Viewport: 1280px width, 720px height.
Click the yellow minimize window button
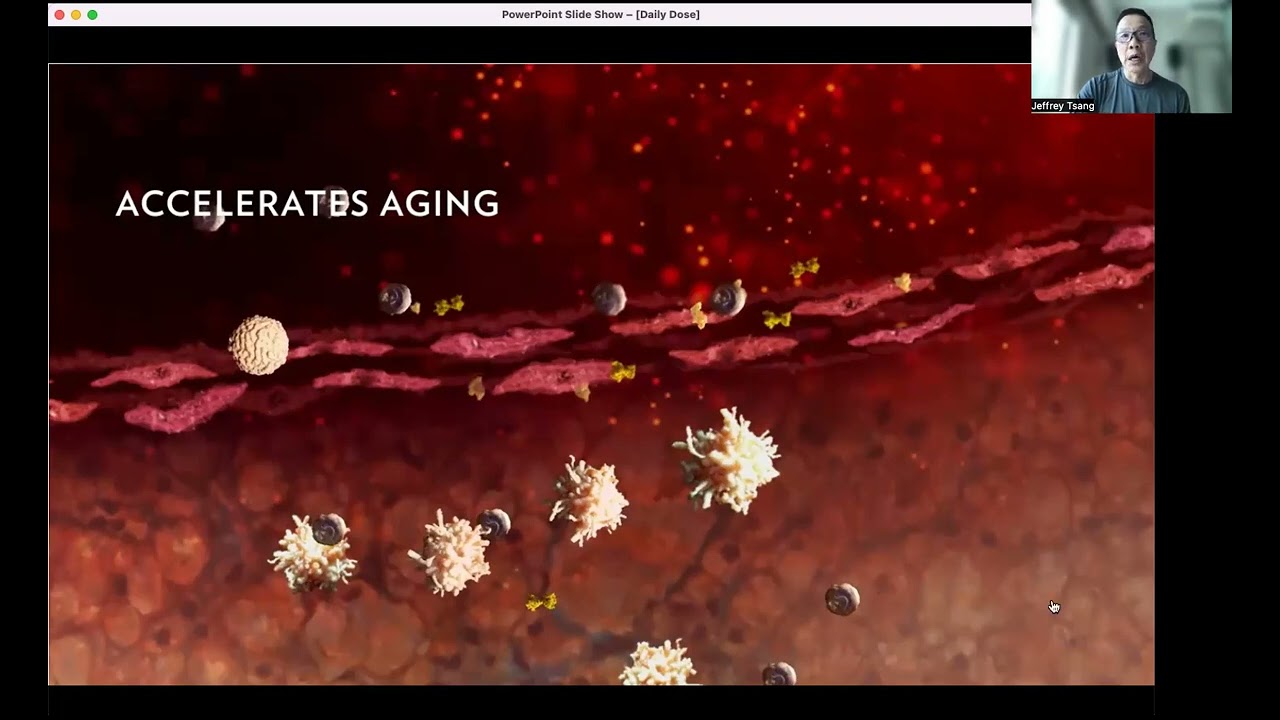[x=76, y=15]
